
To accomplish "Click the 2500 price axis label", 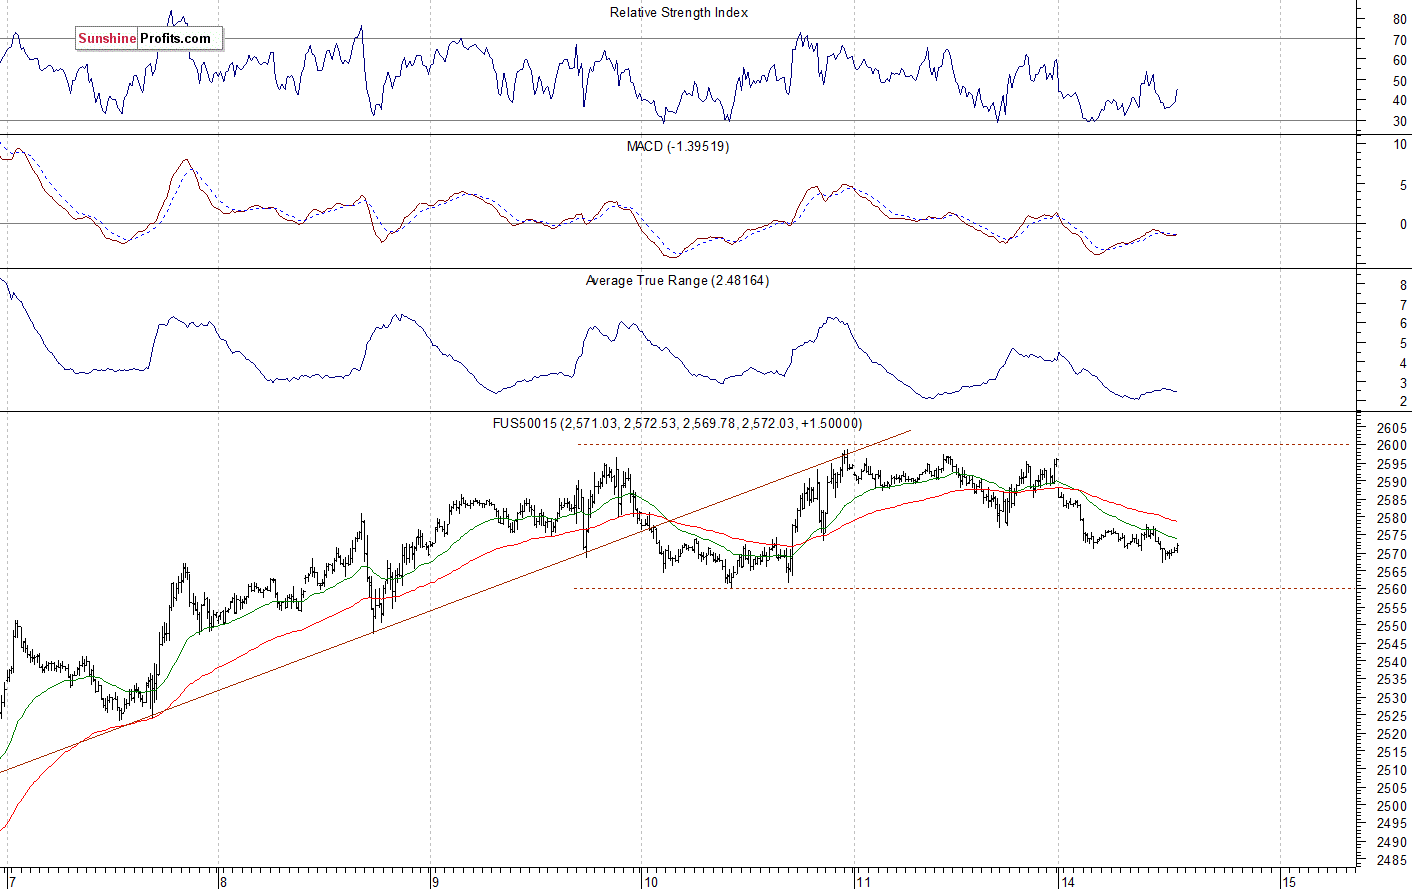I will (x=1392, y=806).
